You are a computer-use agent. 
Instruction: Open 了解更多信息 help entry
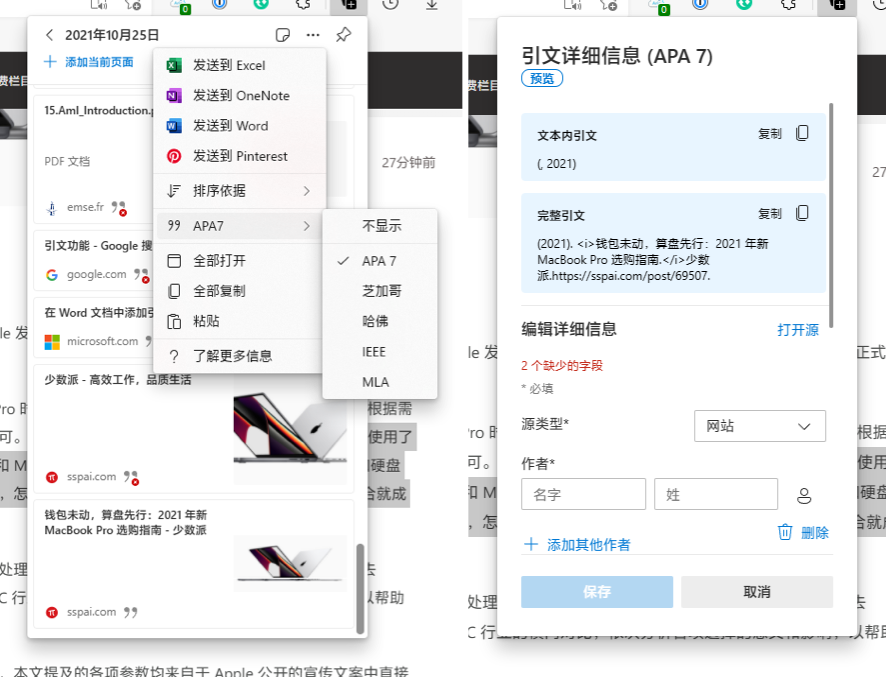coord(240,356)
